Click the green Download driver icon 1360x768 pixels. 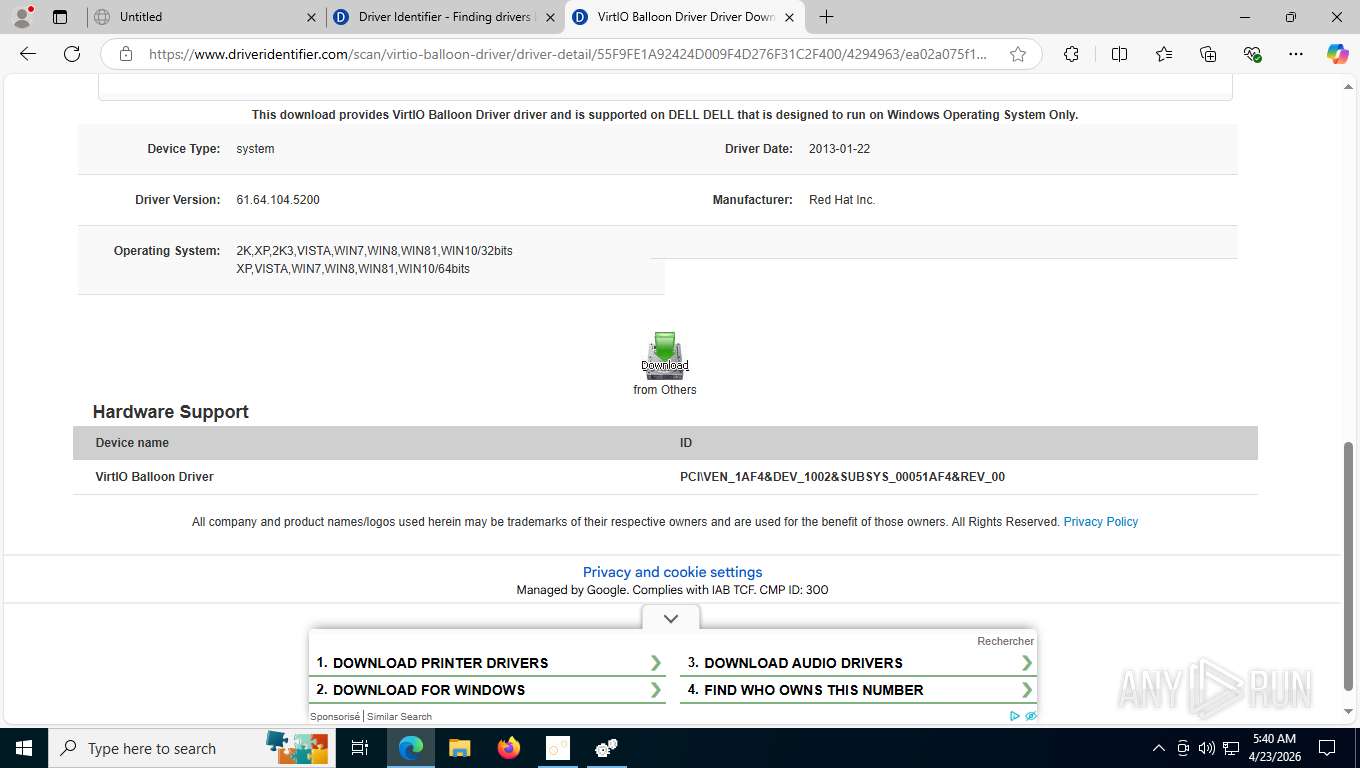click(665, 355)
